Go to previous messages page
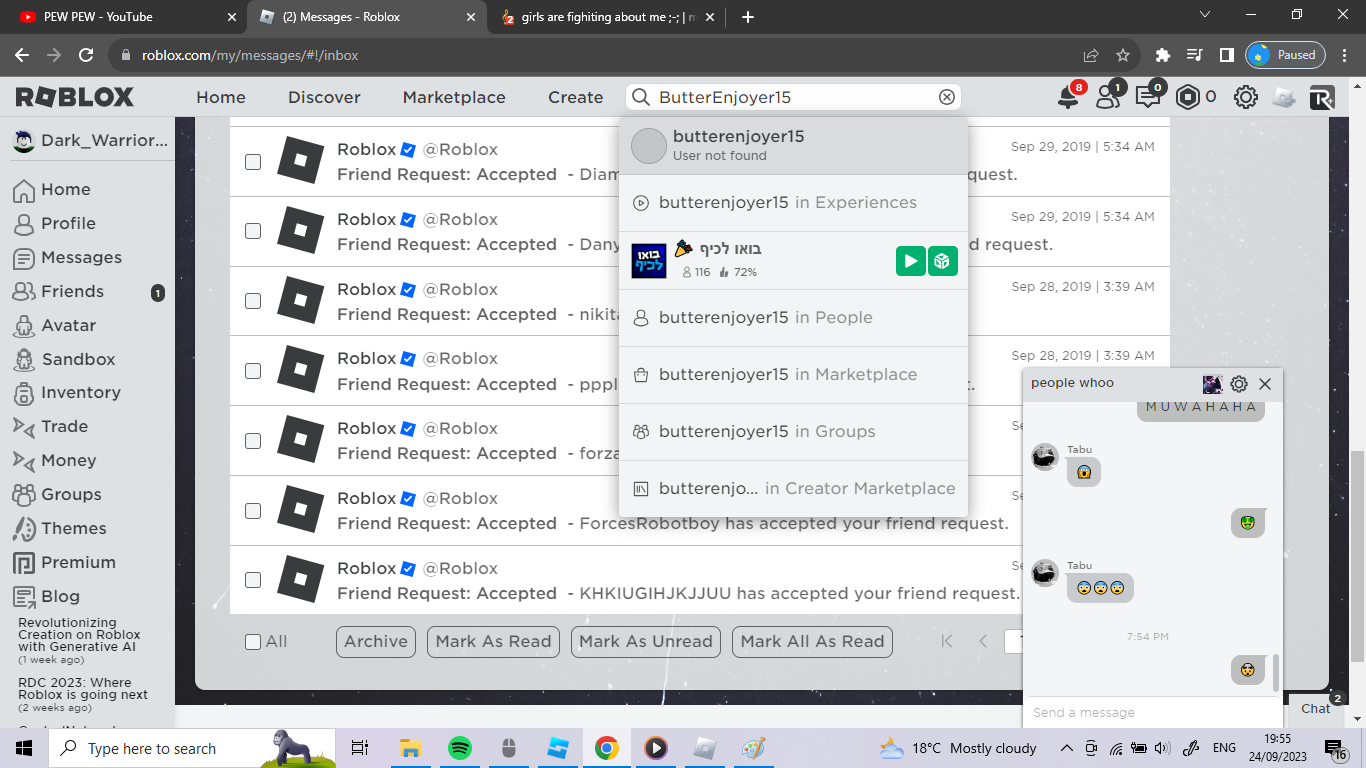This screenshot has width=1366, height=768. pyautogui.click(x=983, y=642)
